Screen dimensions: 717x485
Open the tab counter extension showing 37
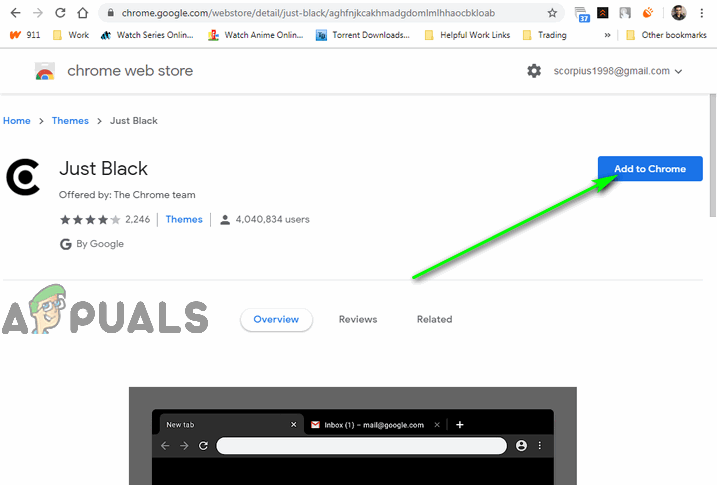pos(582,14)
